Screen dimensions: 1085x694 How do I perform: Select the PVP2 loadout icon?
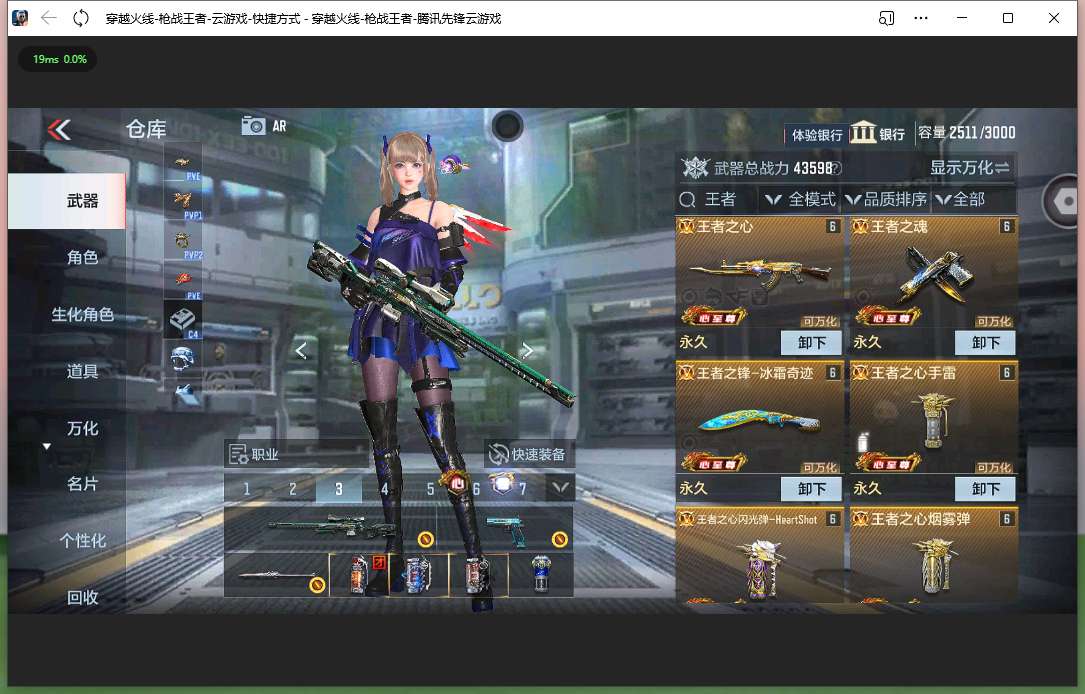[183, 242]
